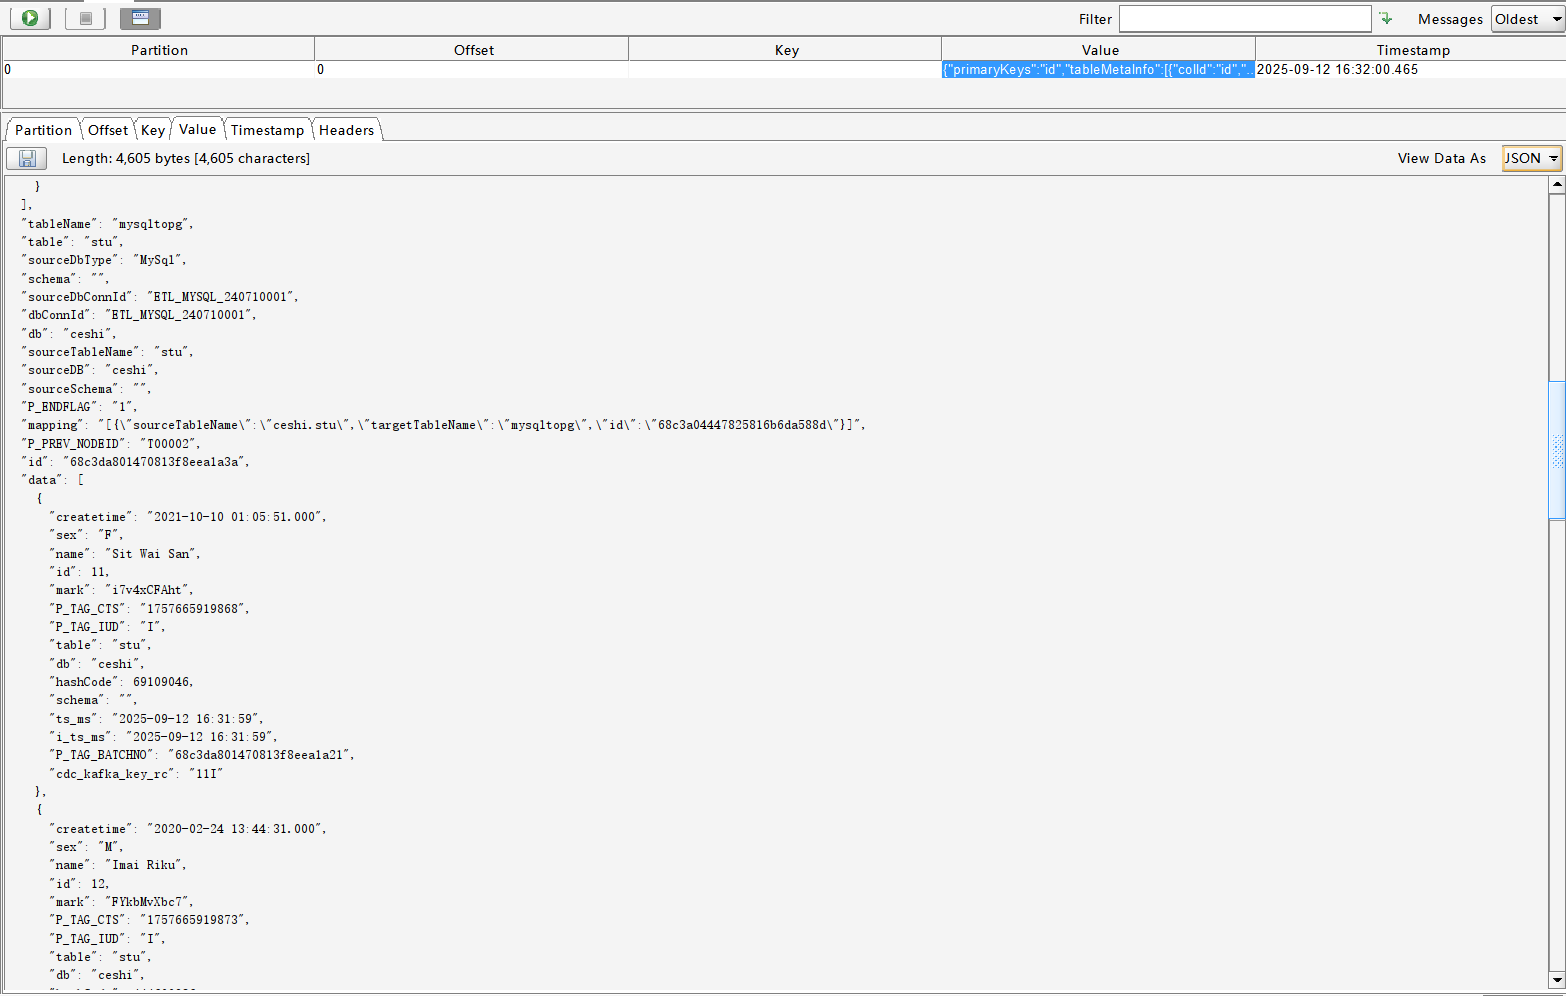Viewport: 1566px width, 996px height.
Task: Click the "sourceDB": "ceshi" line
Action: point(90,370)
